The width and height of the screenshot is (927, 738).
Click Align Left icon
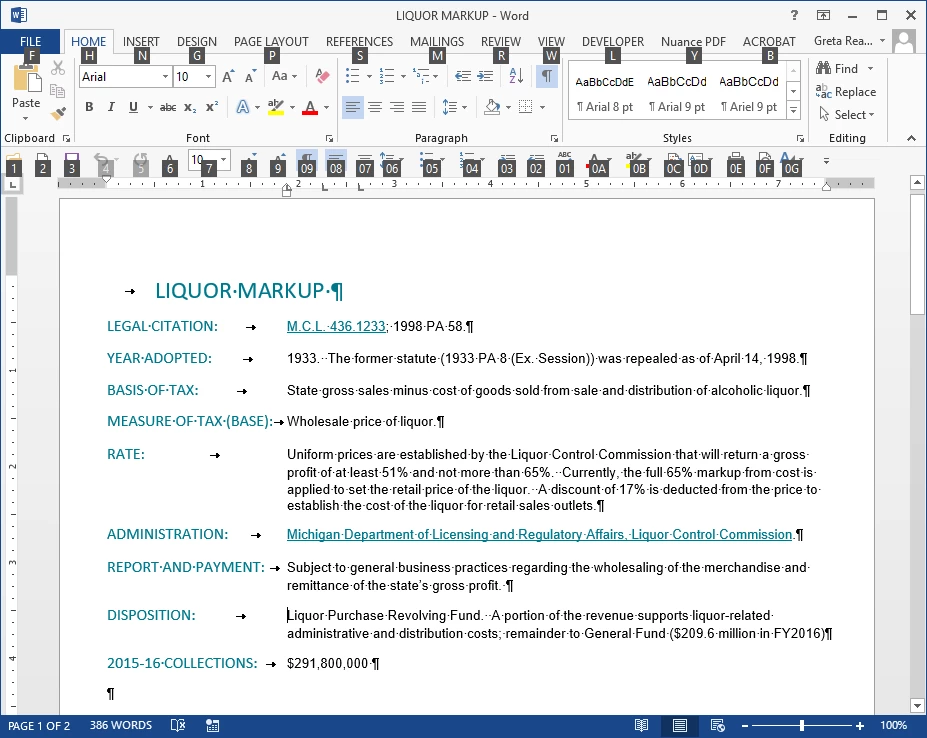click(353, 107)
